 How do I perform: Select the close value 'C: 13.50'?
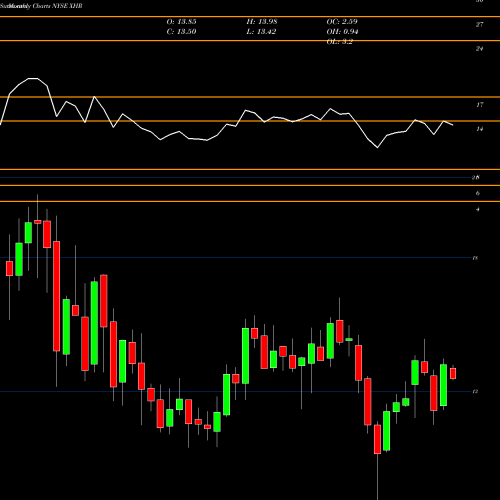(181, 32)
